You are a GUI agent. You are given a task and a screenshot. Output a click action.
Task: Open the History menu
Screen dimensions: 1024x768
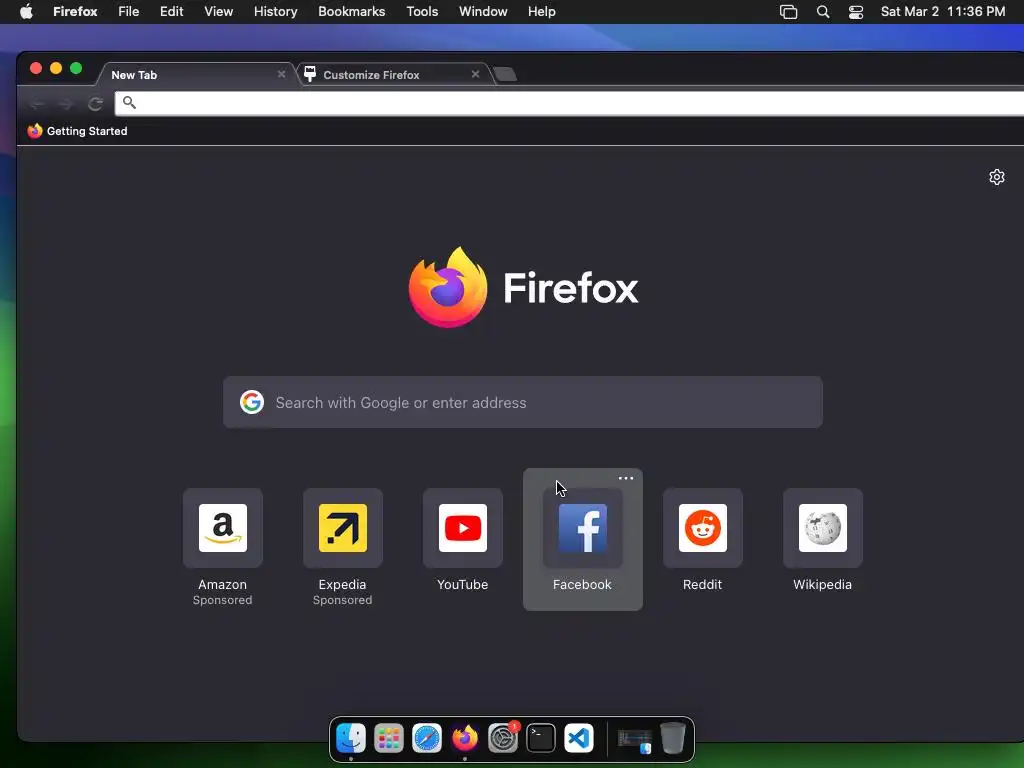(276, 12)
